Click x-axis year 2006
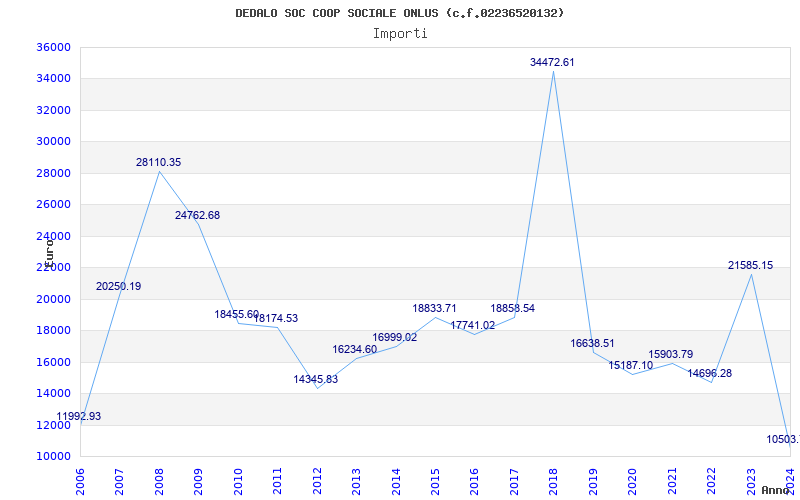Screen dimensions: 800x500 click(80, 481)
